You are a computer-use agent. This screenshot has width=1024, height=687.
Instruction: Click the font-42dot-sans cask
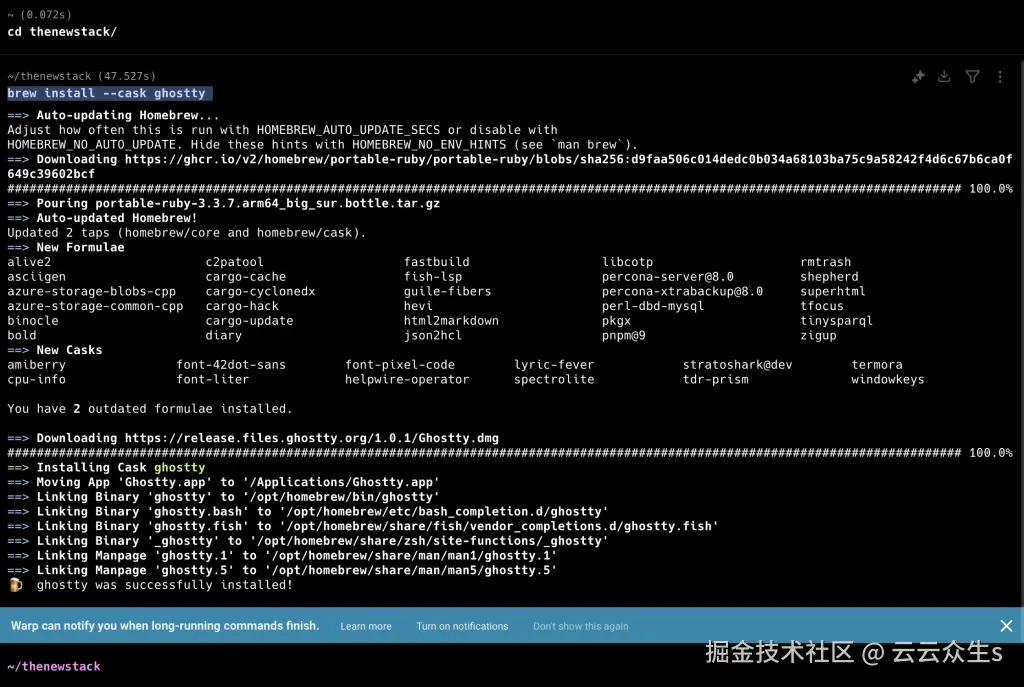[231, 365]
